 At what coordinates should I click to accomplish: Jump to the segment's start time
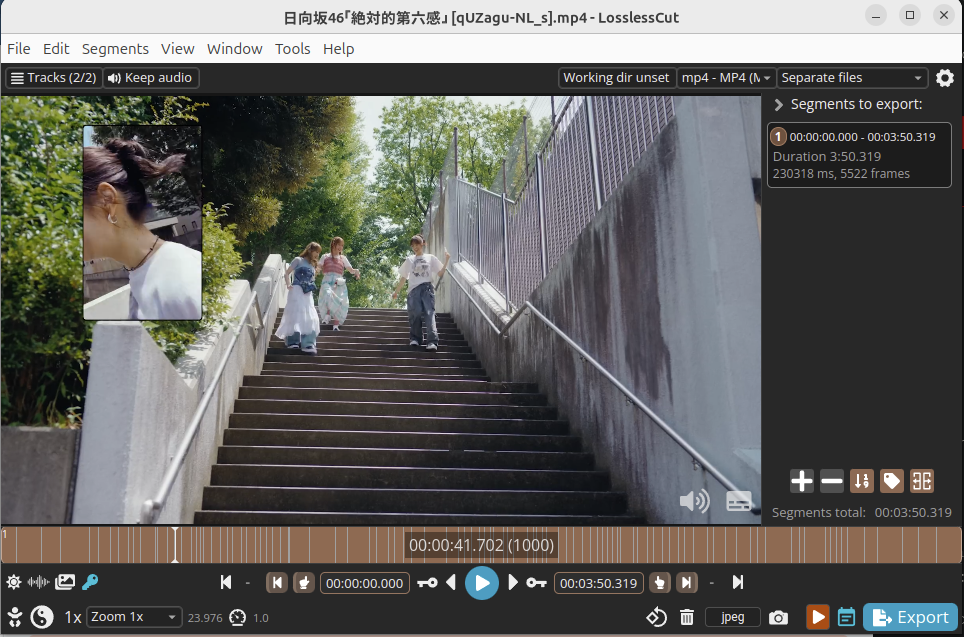[x=277, y=582]
